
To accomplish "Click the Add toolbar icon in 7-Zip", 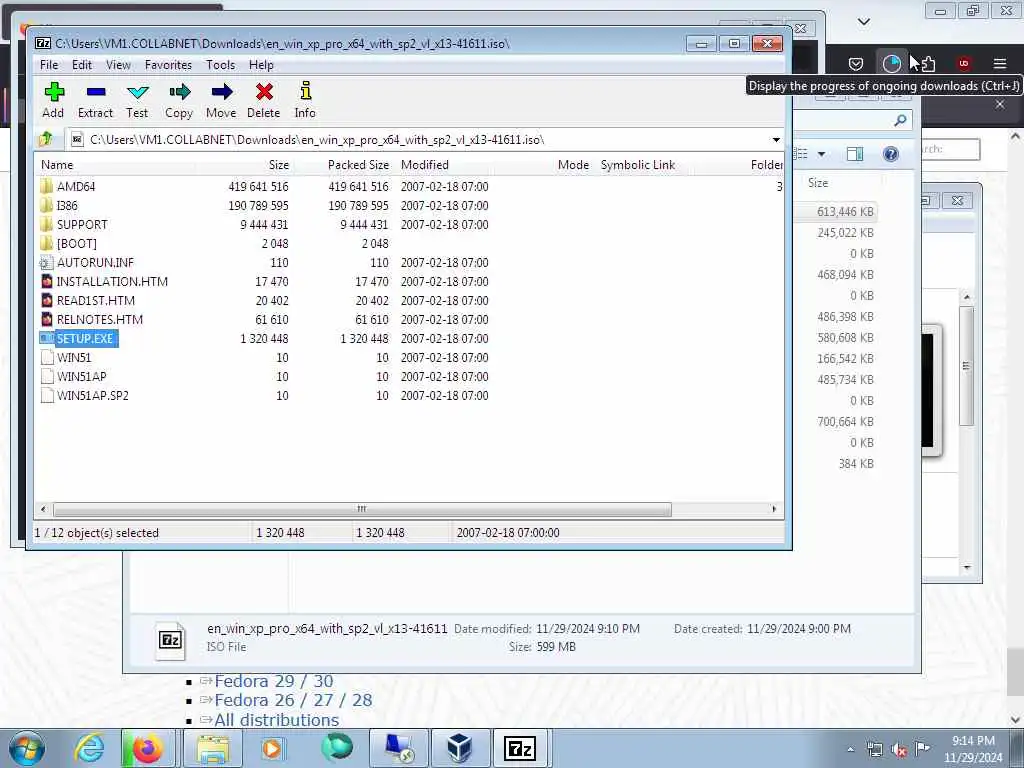I will pos(54,100).
